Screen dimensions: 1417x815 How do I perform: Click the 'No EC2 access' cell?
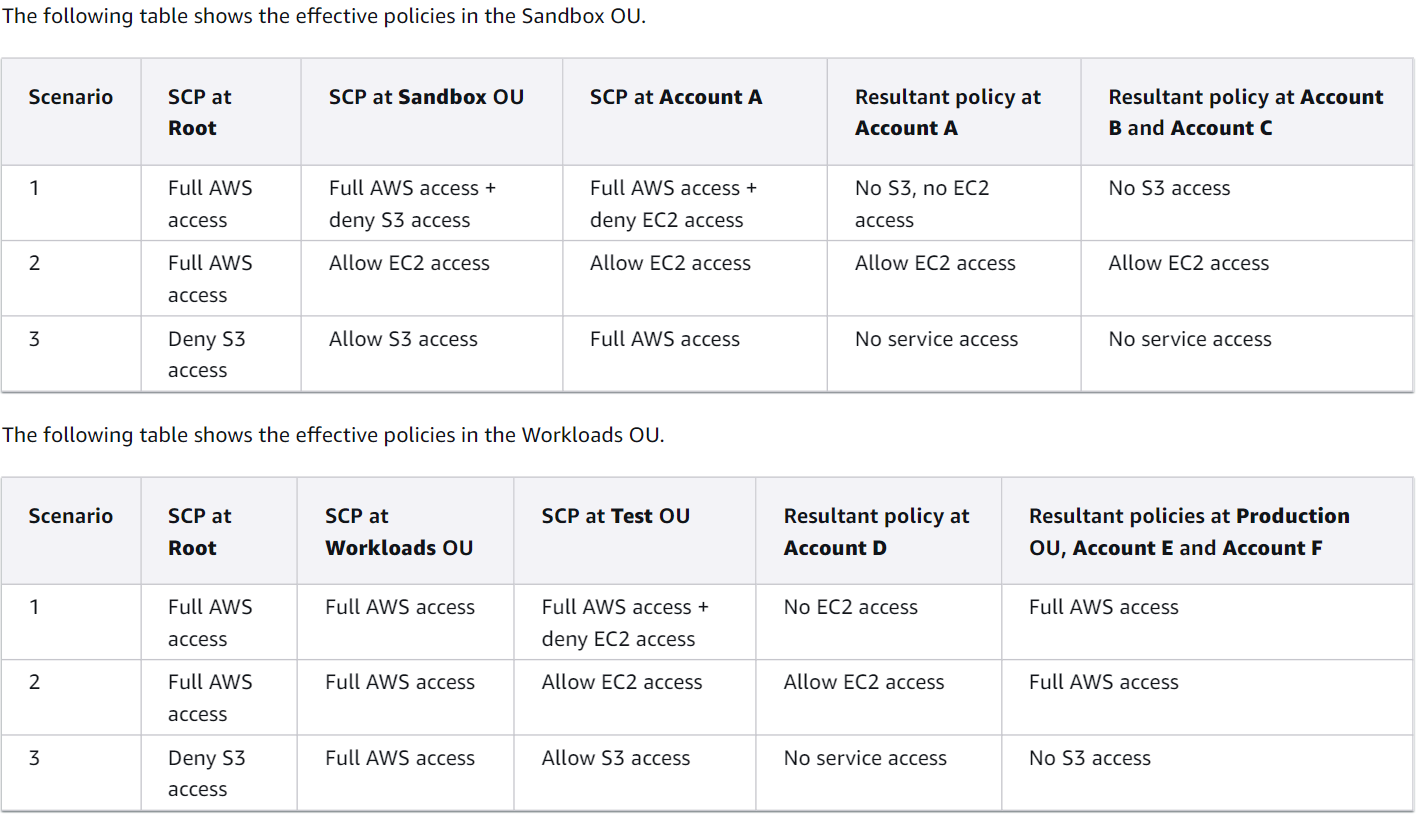(x=851, y=607)
